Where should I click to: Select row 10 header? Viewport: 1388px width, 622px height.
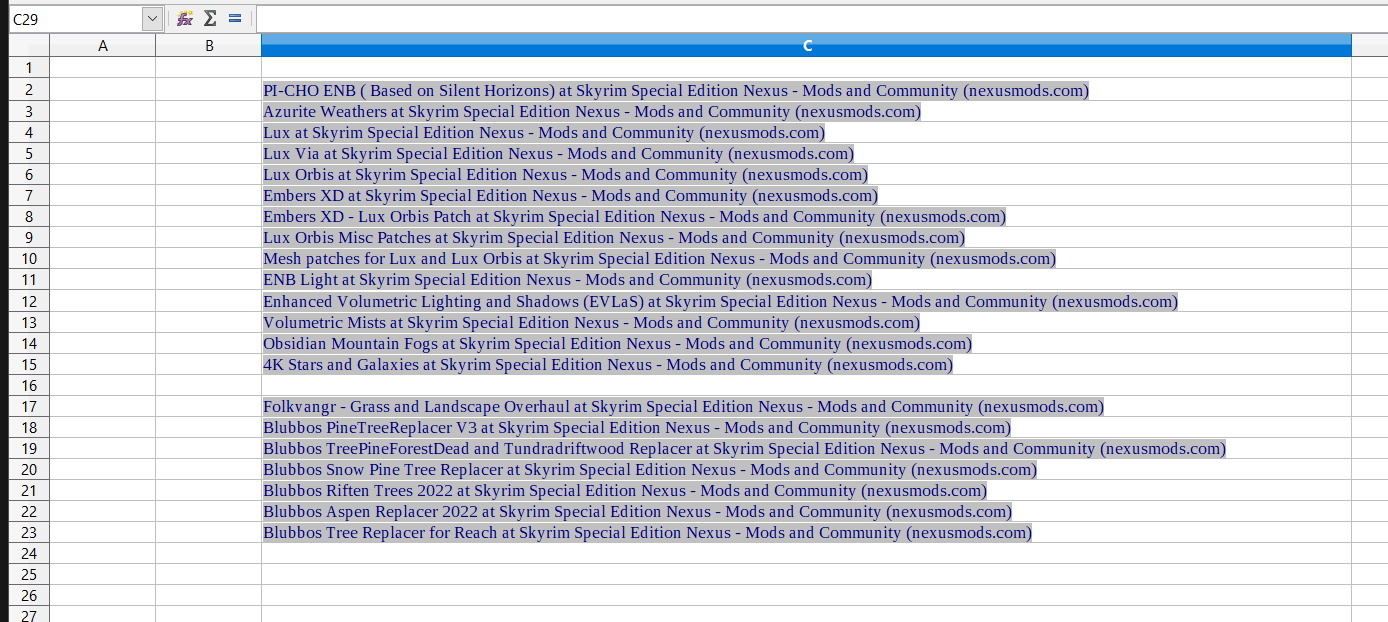tap(29, 258)
